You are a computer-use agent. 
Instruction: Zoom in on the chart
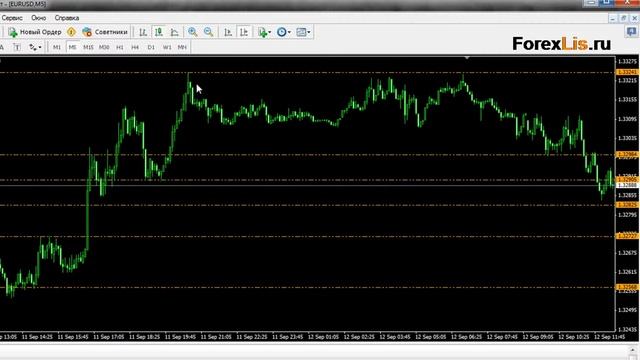[x=193, y=32]
